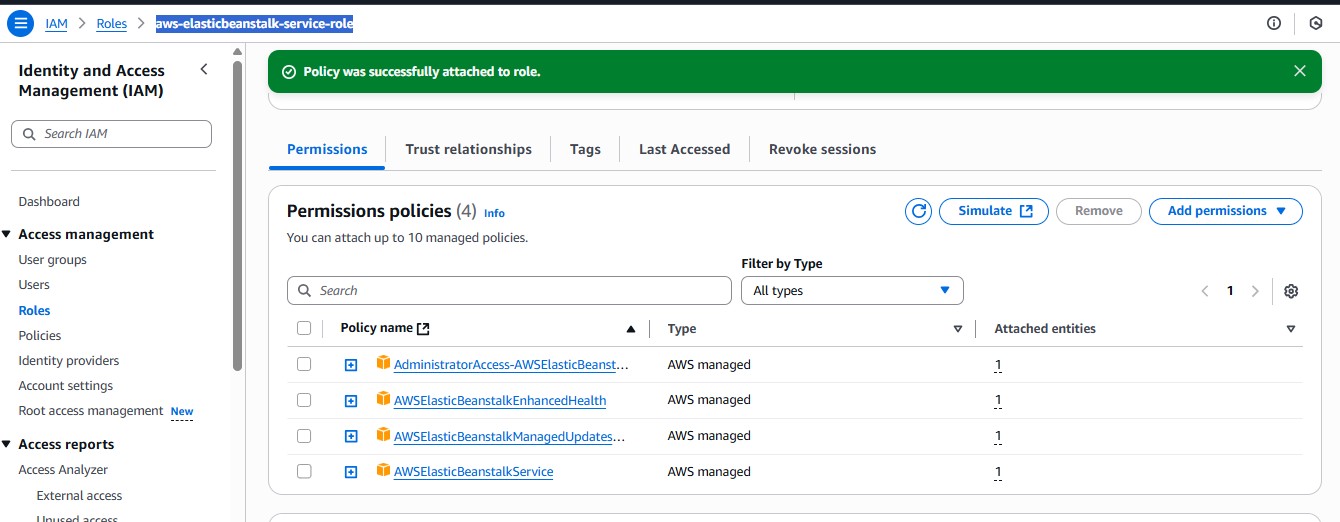The height and width of the screenshot is (522, 1340).
Task: Open User groups in the sidebar
Action: 52,260
